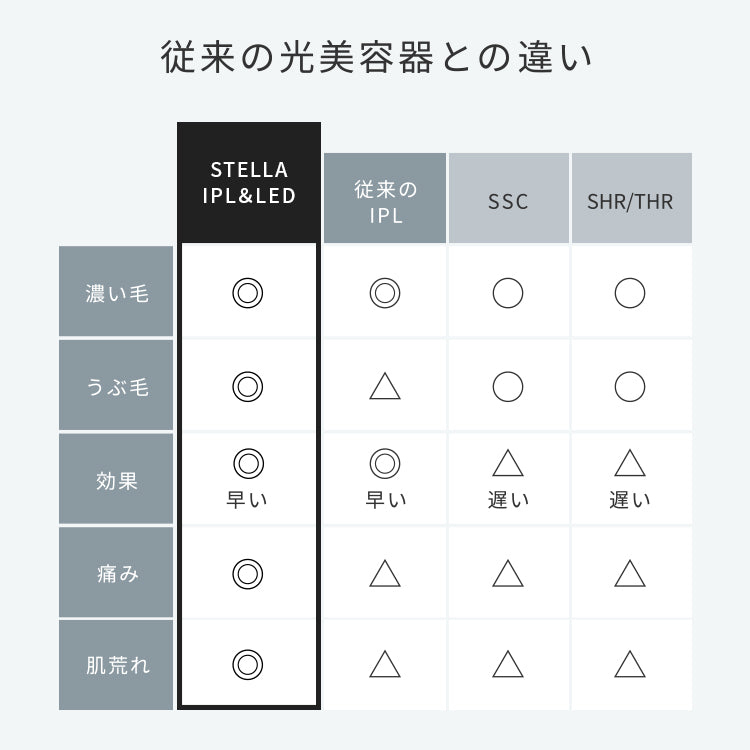
Task: Click the triangle for 従来のIPL うぶ毛
Action: coord(385,387)
